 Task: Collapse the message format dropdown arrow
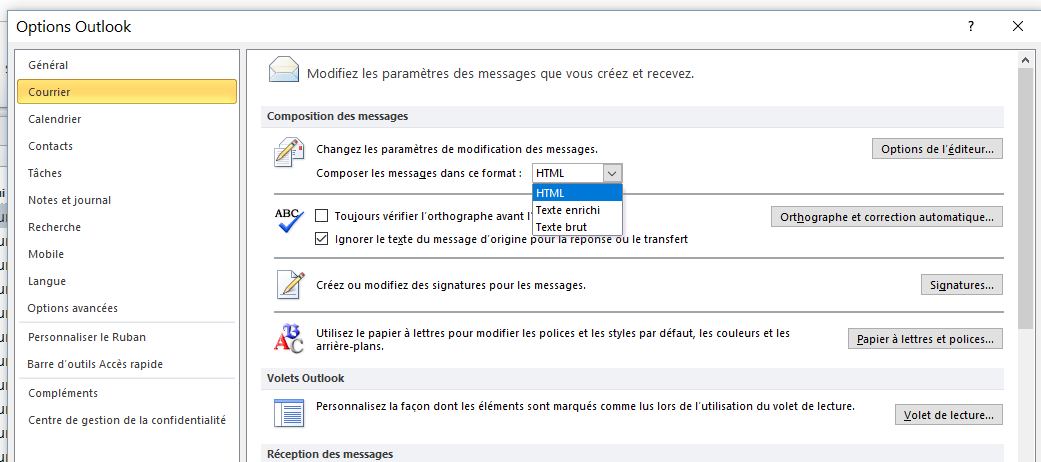(x=612, y=173)
